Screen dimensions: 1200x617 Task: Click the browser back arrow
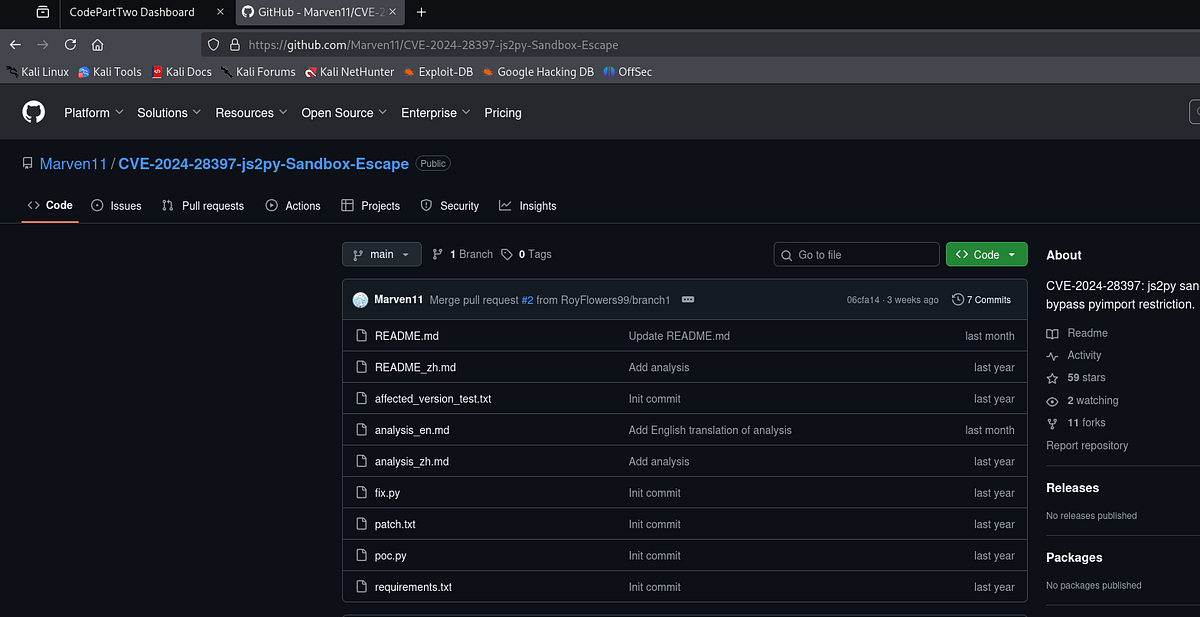(x=15, y=44)
